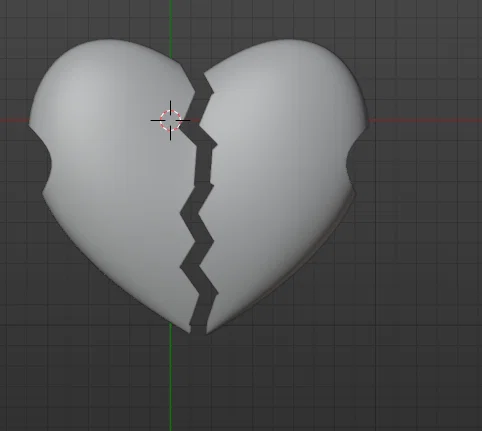This screenshot has height=431, width=482.
Task: Click the 3D cursor crosshair in viewport
Action: point(170,120)
